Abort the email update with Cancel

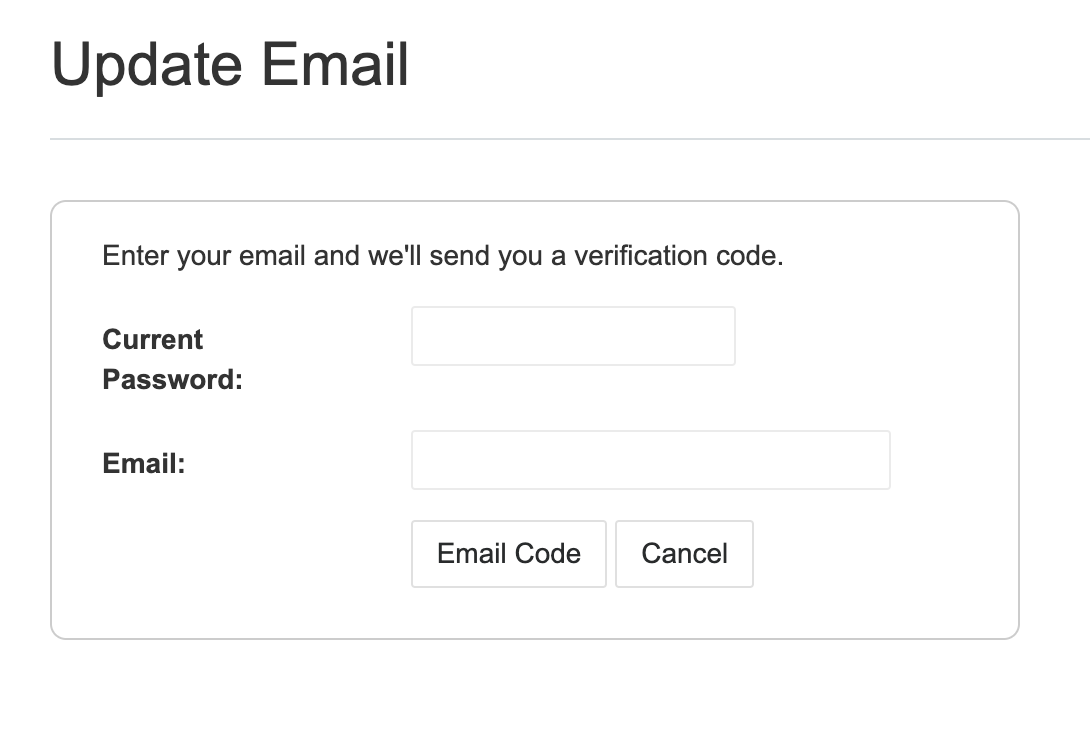[x=684, y=554]
